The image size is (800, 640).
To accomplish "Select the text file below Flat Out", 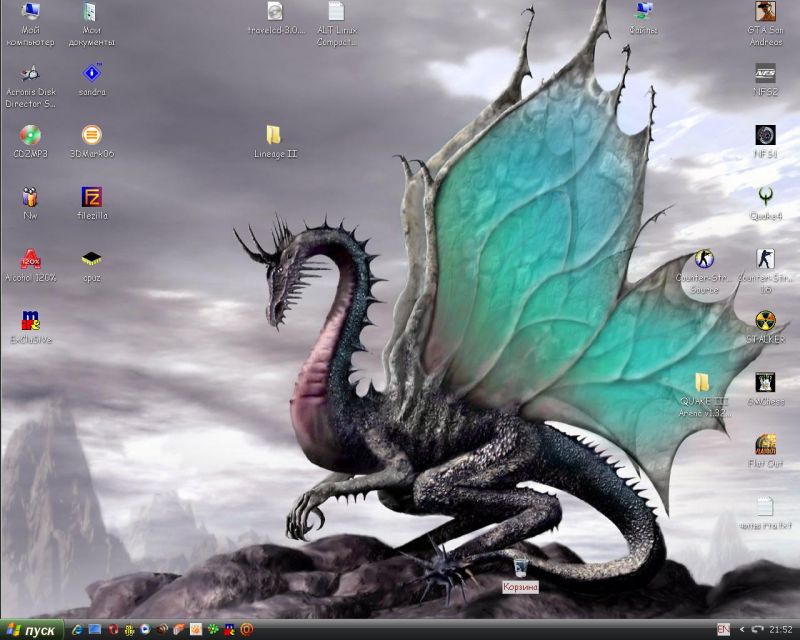I will [765, 513].
